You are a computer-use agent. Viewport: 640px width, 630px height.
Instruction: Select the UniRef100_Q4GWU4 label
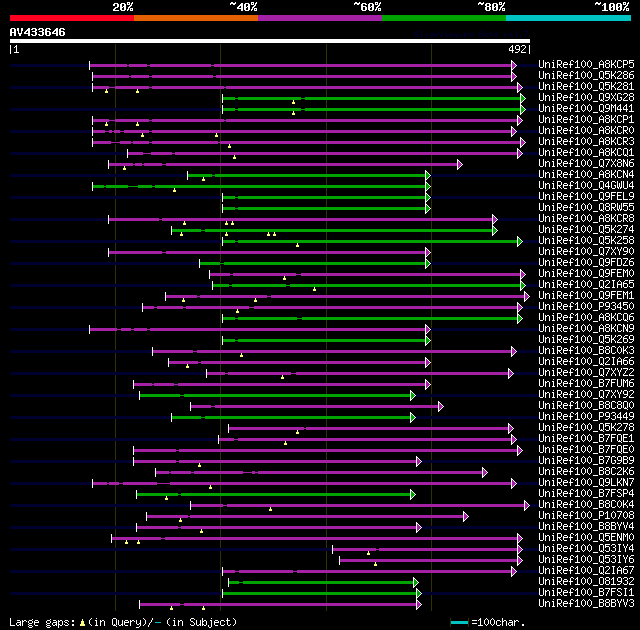[586, 186]
